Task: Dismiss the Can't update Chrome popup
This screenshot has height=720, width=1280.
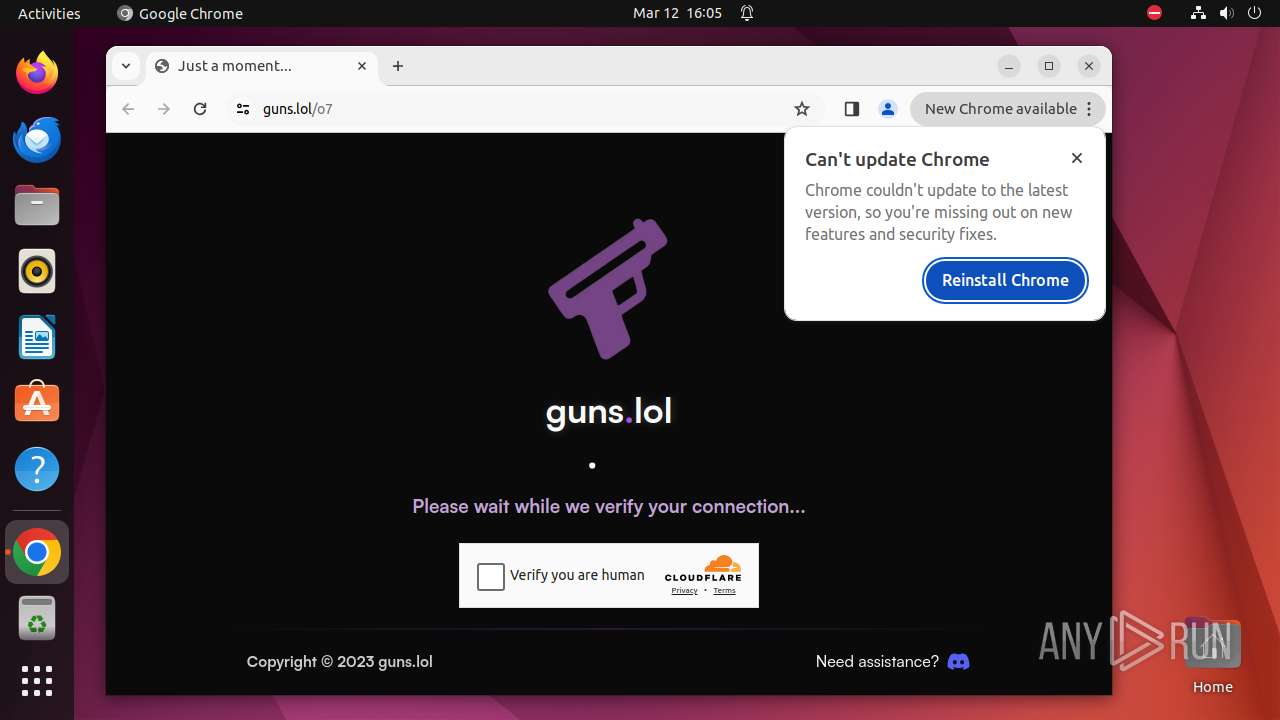Action: [1076, 158]
